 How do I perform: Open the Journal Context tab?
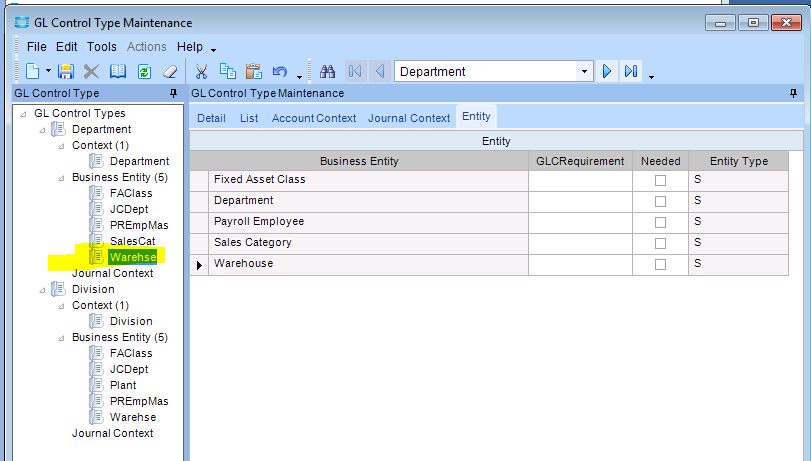click(409, 118)
